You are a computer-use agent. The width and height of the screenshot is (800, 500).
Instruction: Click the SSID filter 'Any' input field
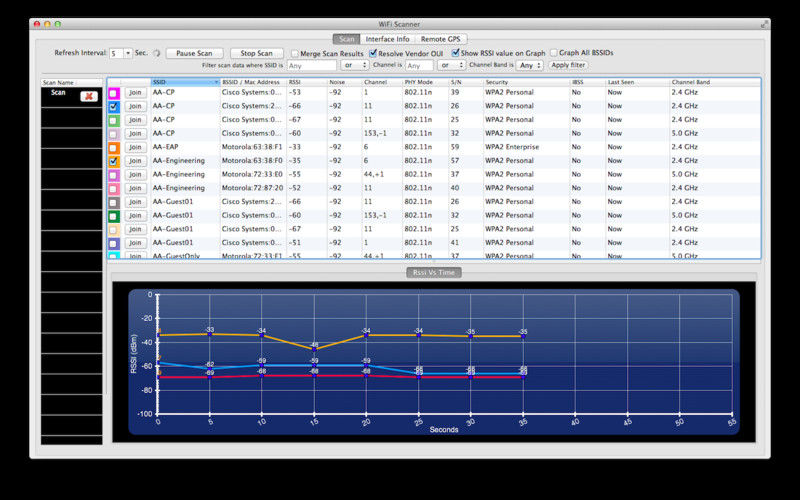(312, 66)
